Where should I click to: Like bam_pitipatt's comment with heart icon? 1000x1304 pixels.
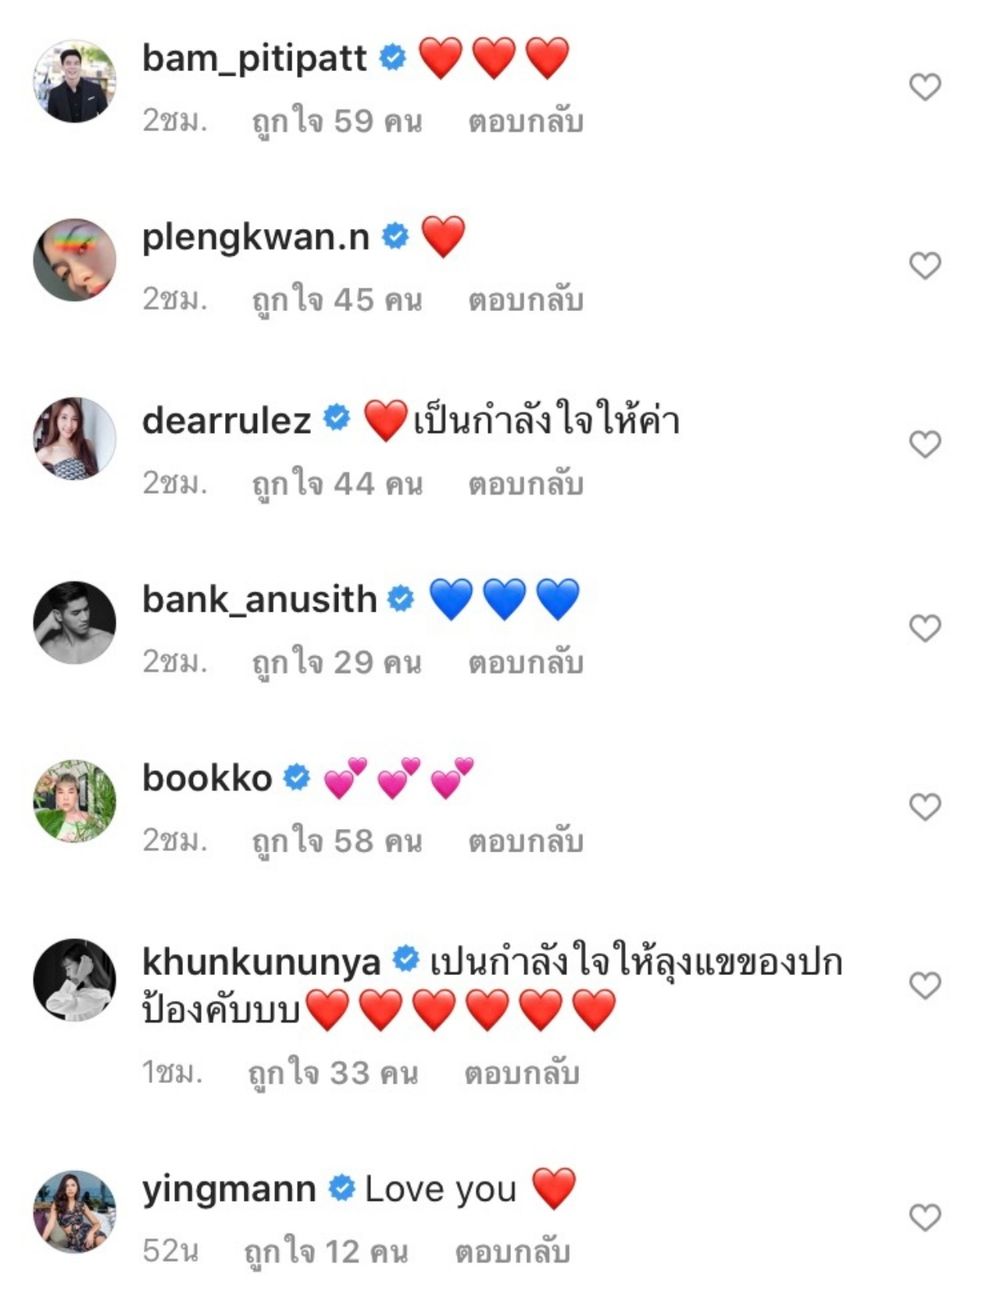point(925,87)
